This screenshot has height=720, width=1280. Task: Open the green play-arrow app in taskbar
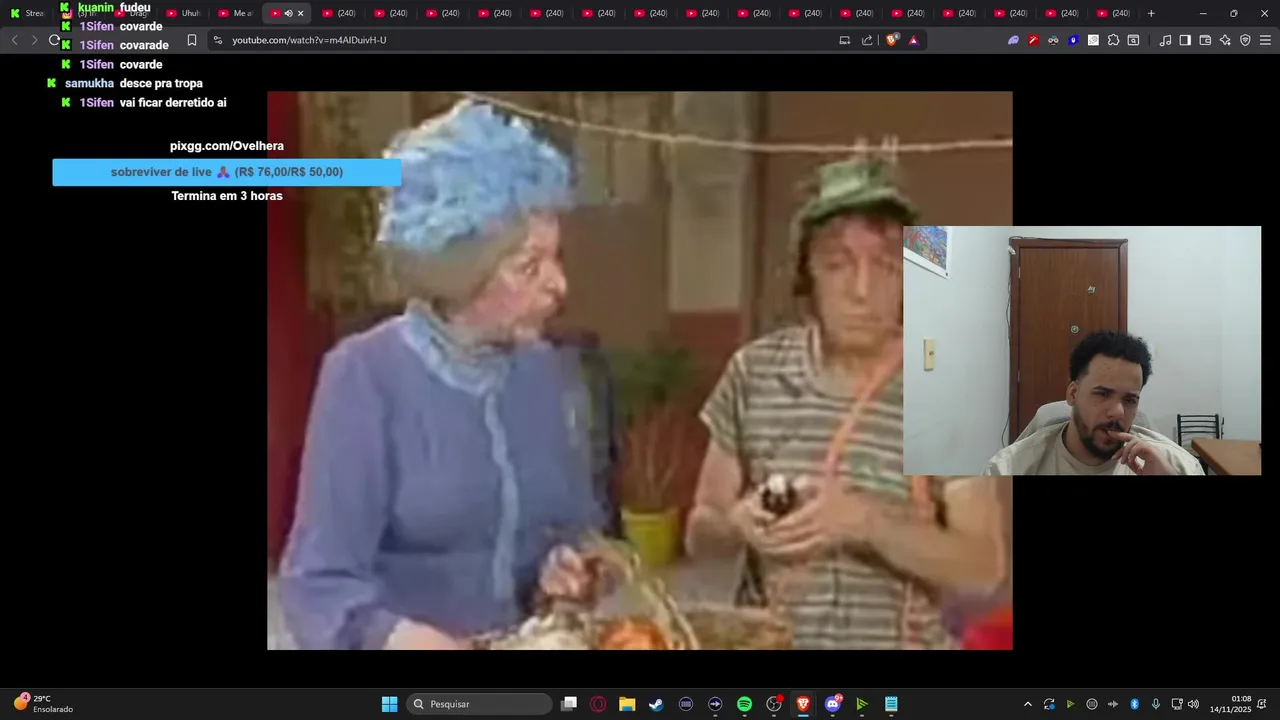pyautogui.click(x=862, y=704)
